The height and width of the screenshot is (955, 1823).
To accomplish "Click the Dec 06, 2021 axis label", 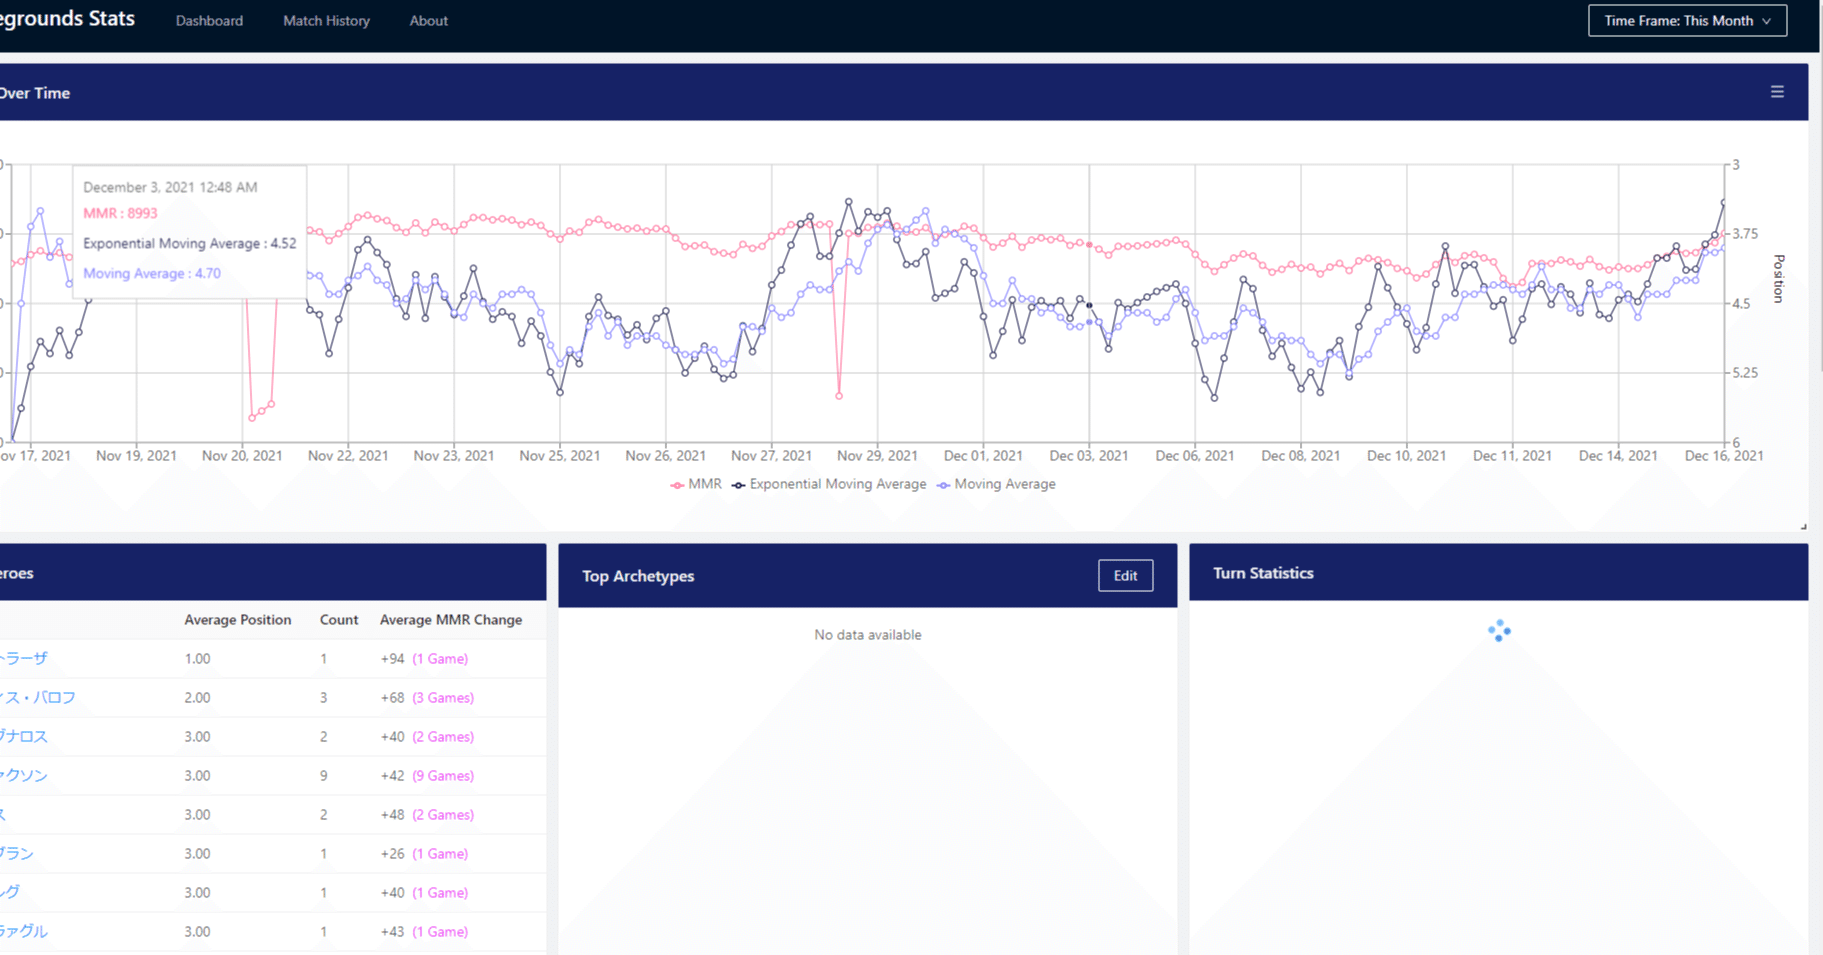I will coord(1195,456).
